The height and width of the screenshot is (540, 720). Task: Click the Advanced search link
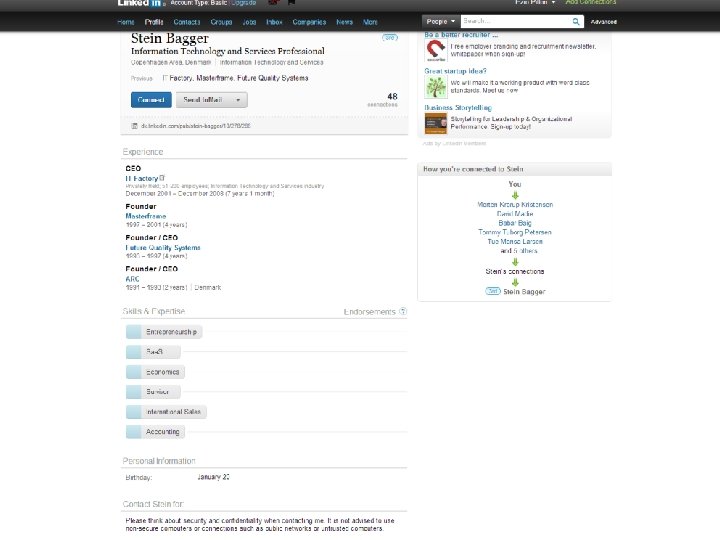pos(603,22)
